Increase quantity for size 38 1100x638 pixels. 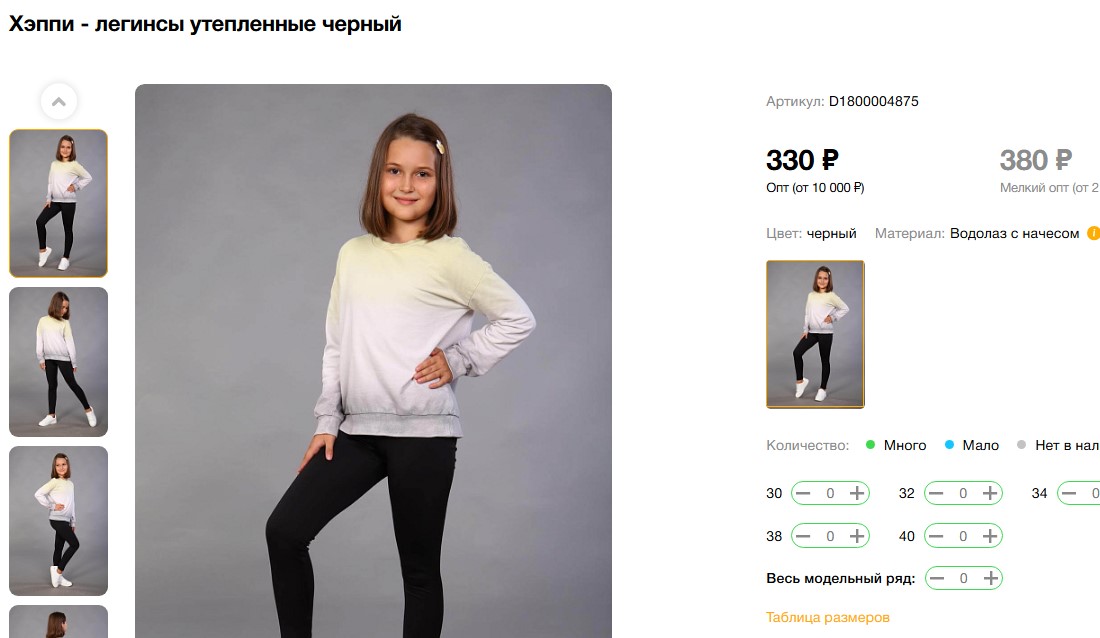click(857, 536)
